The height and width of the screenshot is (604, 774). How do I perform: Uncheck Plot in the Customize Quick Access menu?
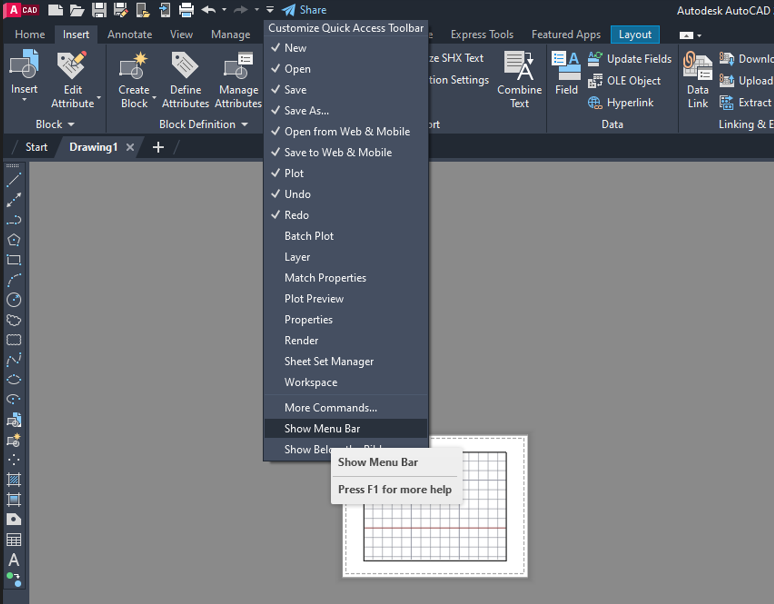click(346, 173)
